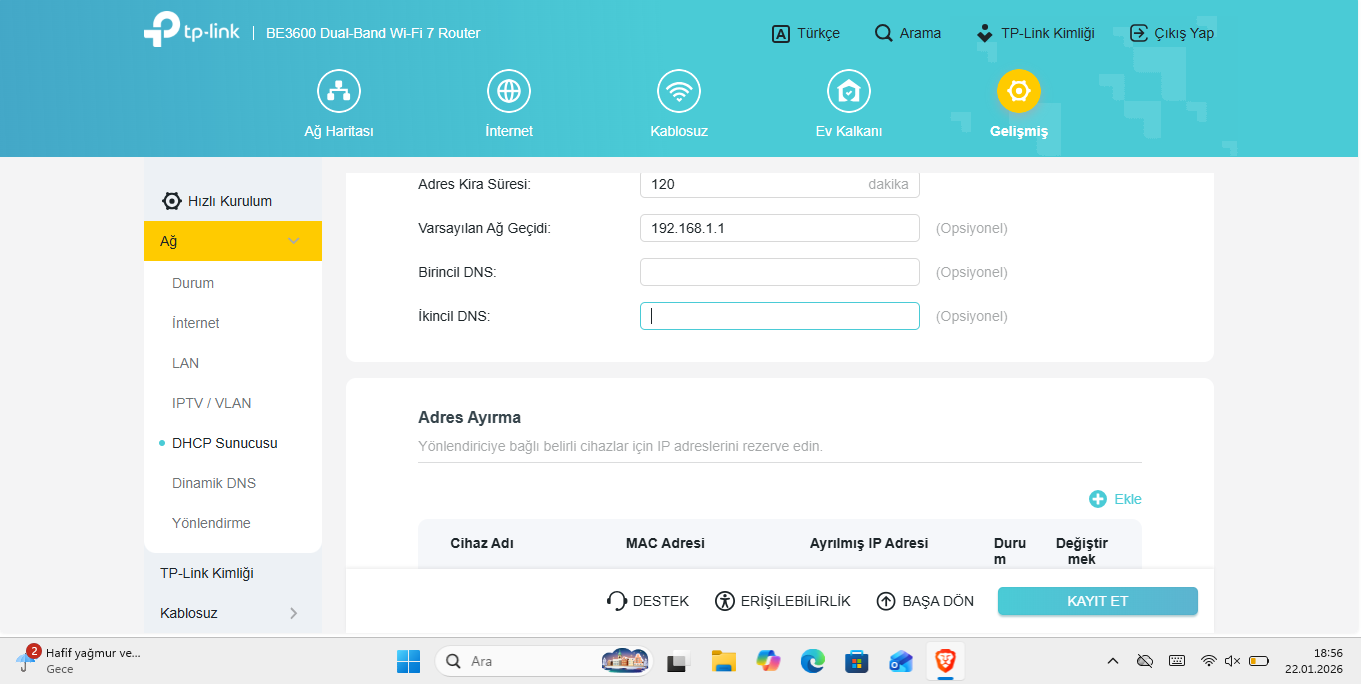Click the Hızlı Kurulum gear icon

(172, 201)
